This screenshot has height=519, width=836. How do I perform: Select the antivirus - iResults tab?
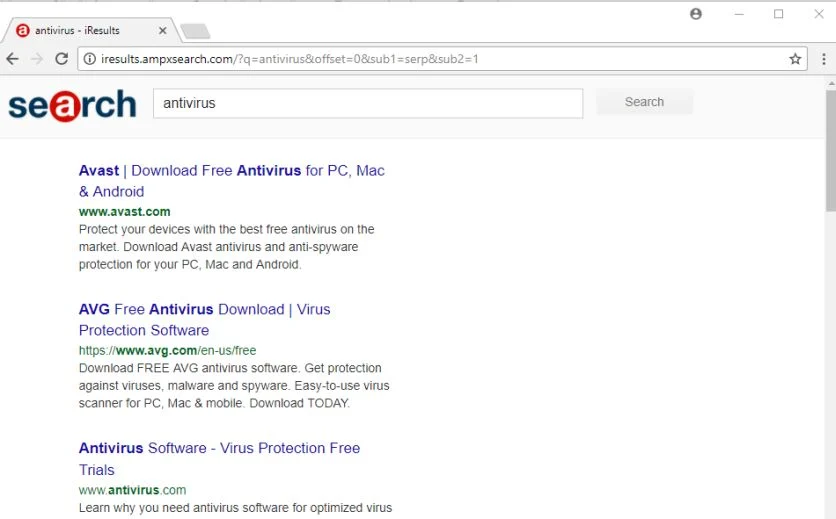point(91,30)
